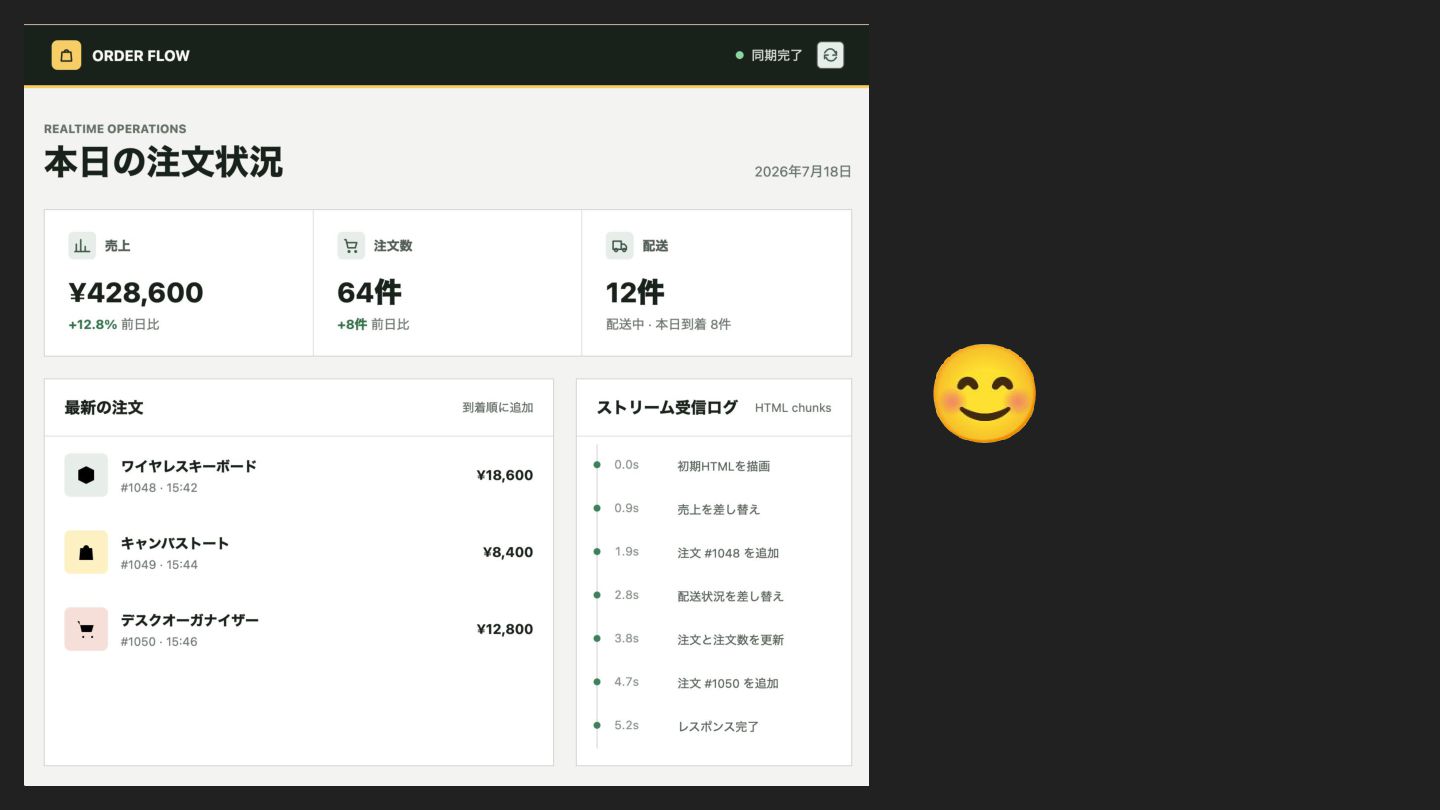Viewport: 1440px width, 810px height.
Task: Click the 注文数 card label
Action: point(393,246)
